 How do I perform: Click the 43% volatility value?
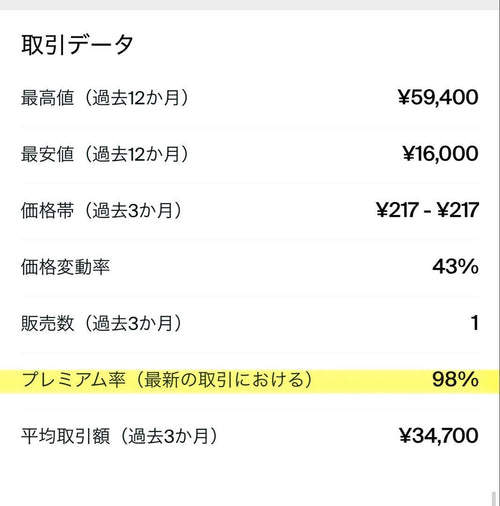(x=456, y=267)
